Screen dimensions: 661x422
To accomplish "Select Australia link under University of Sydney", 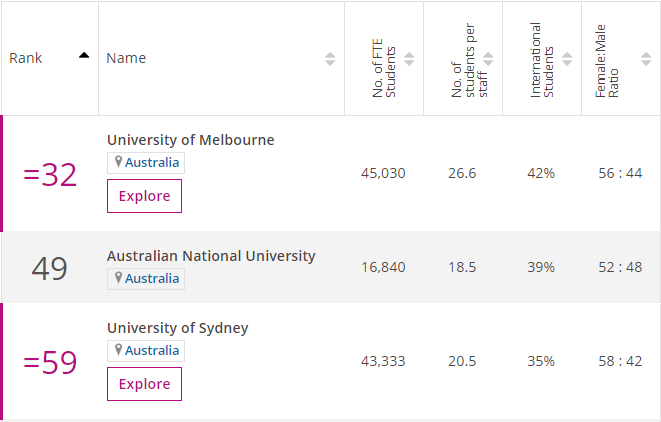I will point(152,350).
